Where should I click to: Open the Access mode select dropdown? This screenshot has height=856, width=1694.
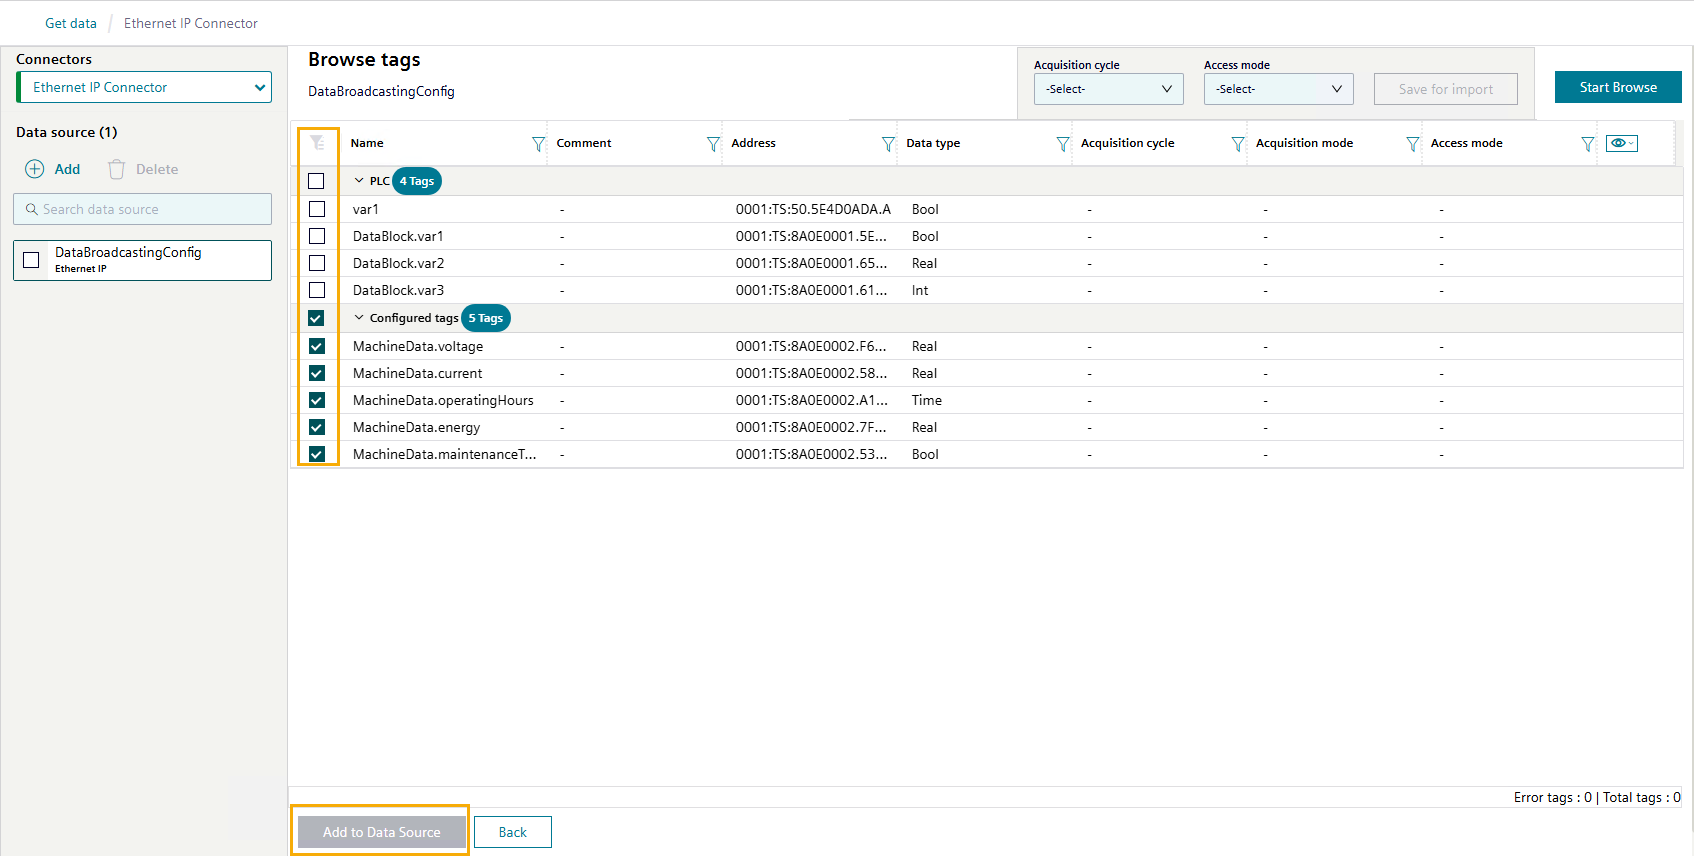coord(1278,89)
